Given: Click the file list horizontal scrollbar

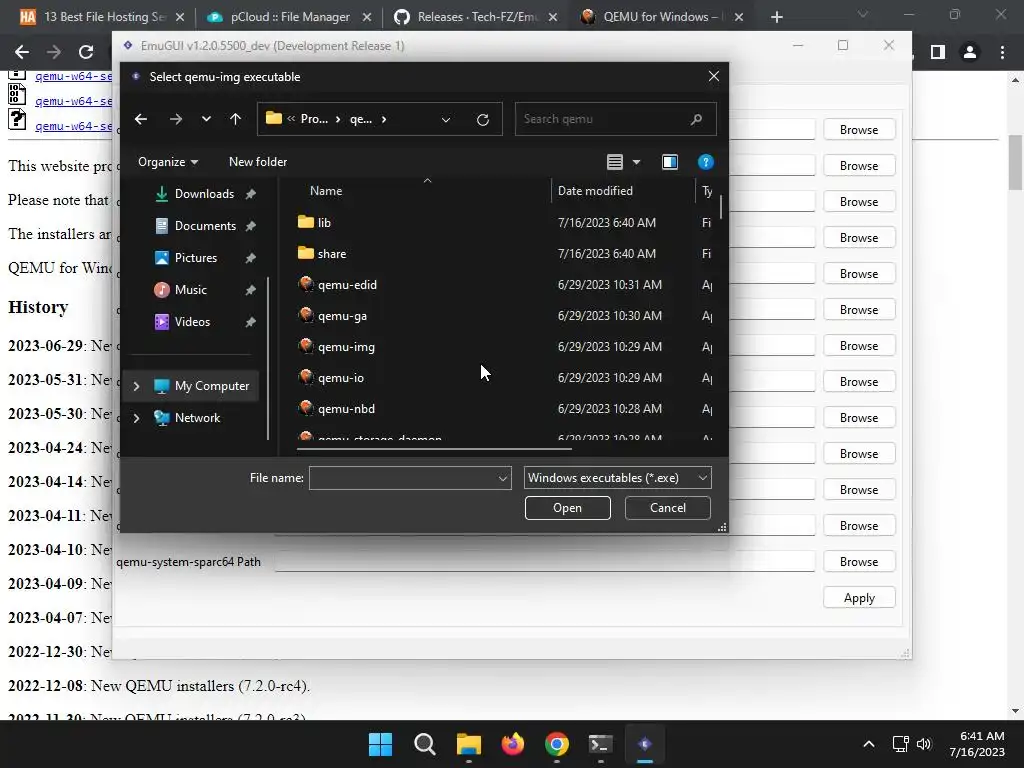Looking at the screenshot, I should coord(434,449).
